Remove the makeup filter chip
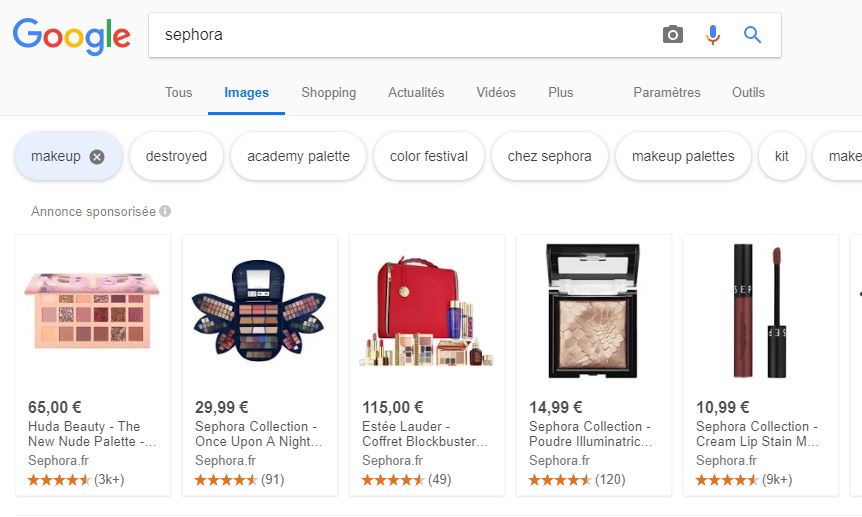 tap(97, 156)
